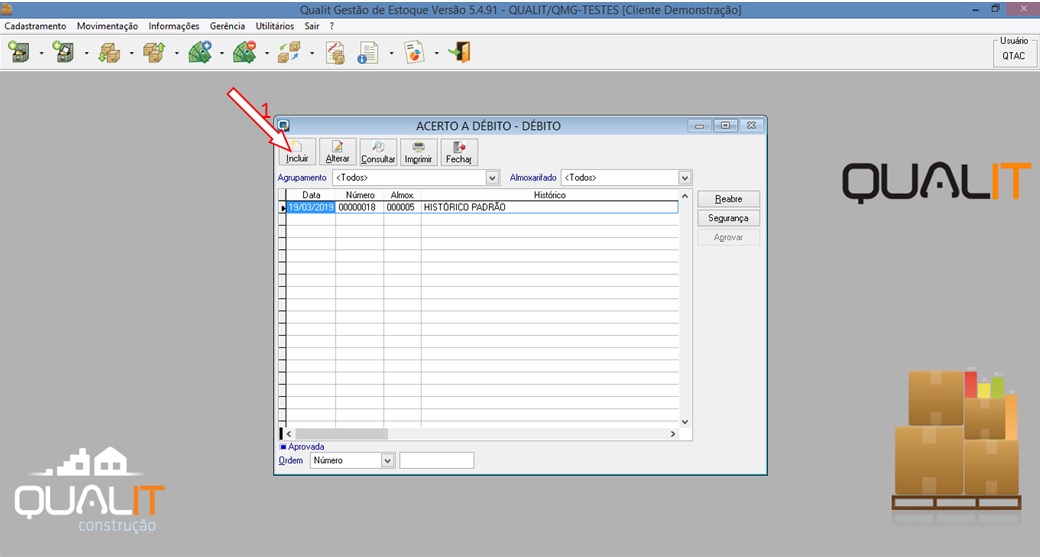Click the search field next to Ordem
1040x557 pixels.
436,460
